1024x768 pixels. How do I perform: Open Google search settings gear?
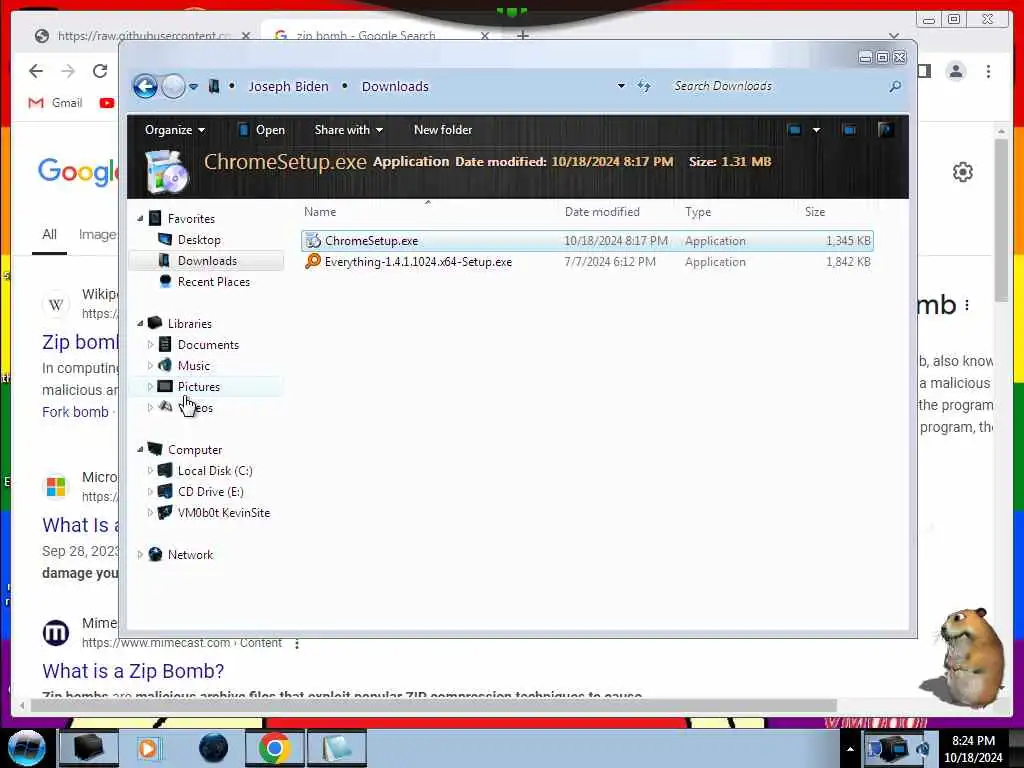point(963,172)
